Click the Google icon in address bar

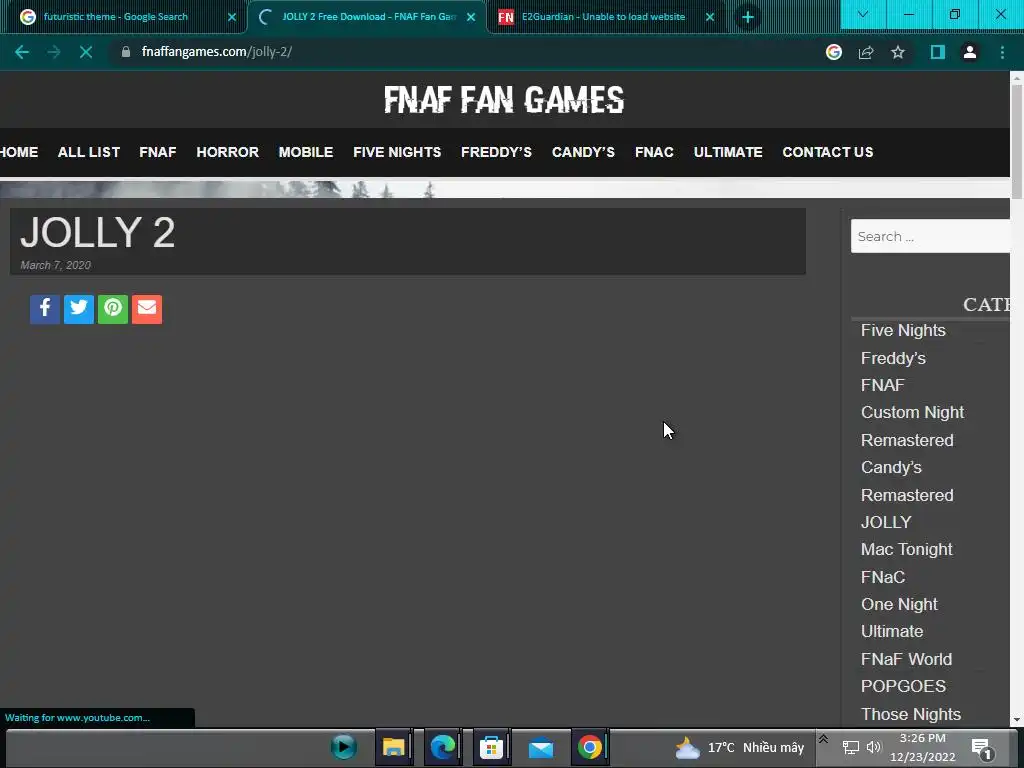(x=834, y=52)
